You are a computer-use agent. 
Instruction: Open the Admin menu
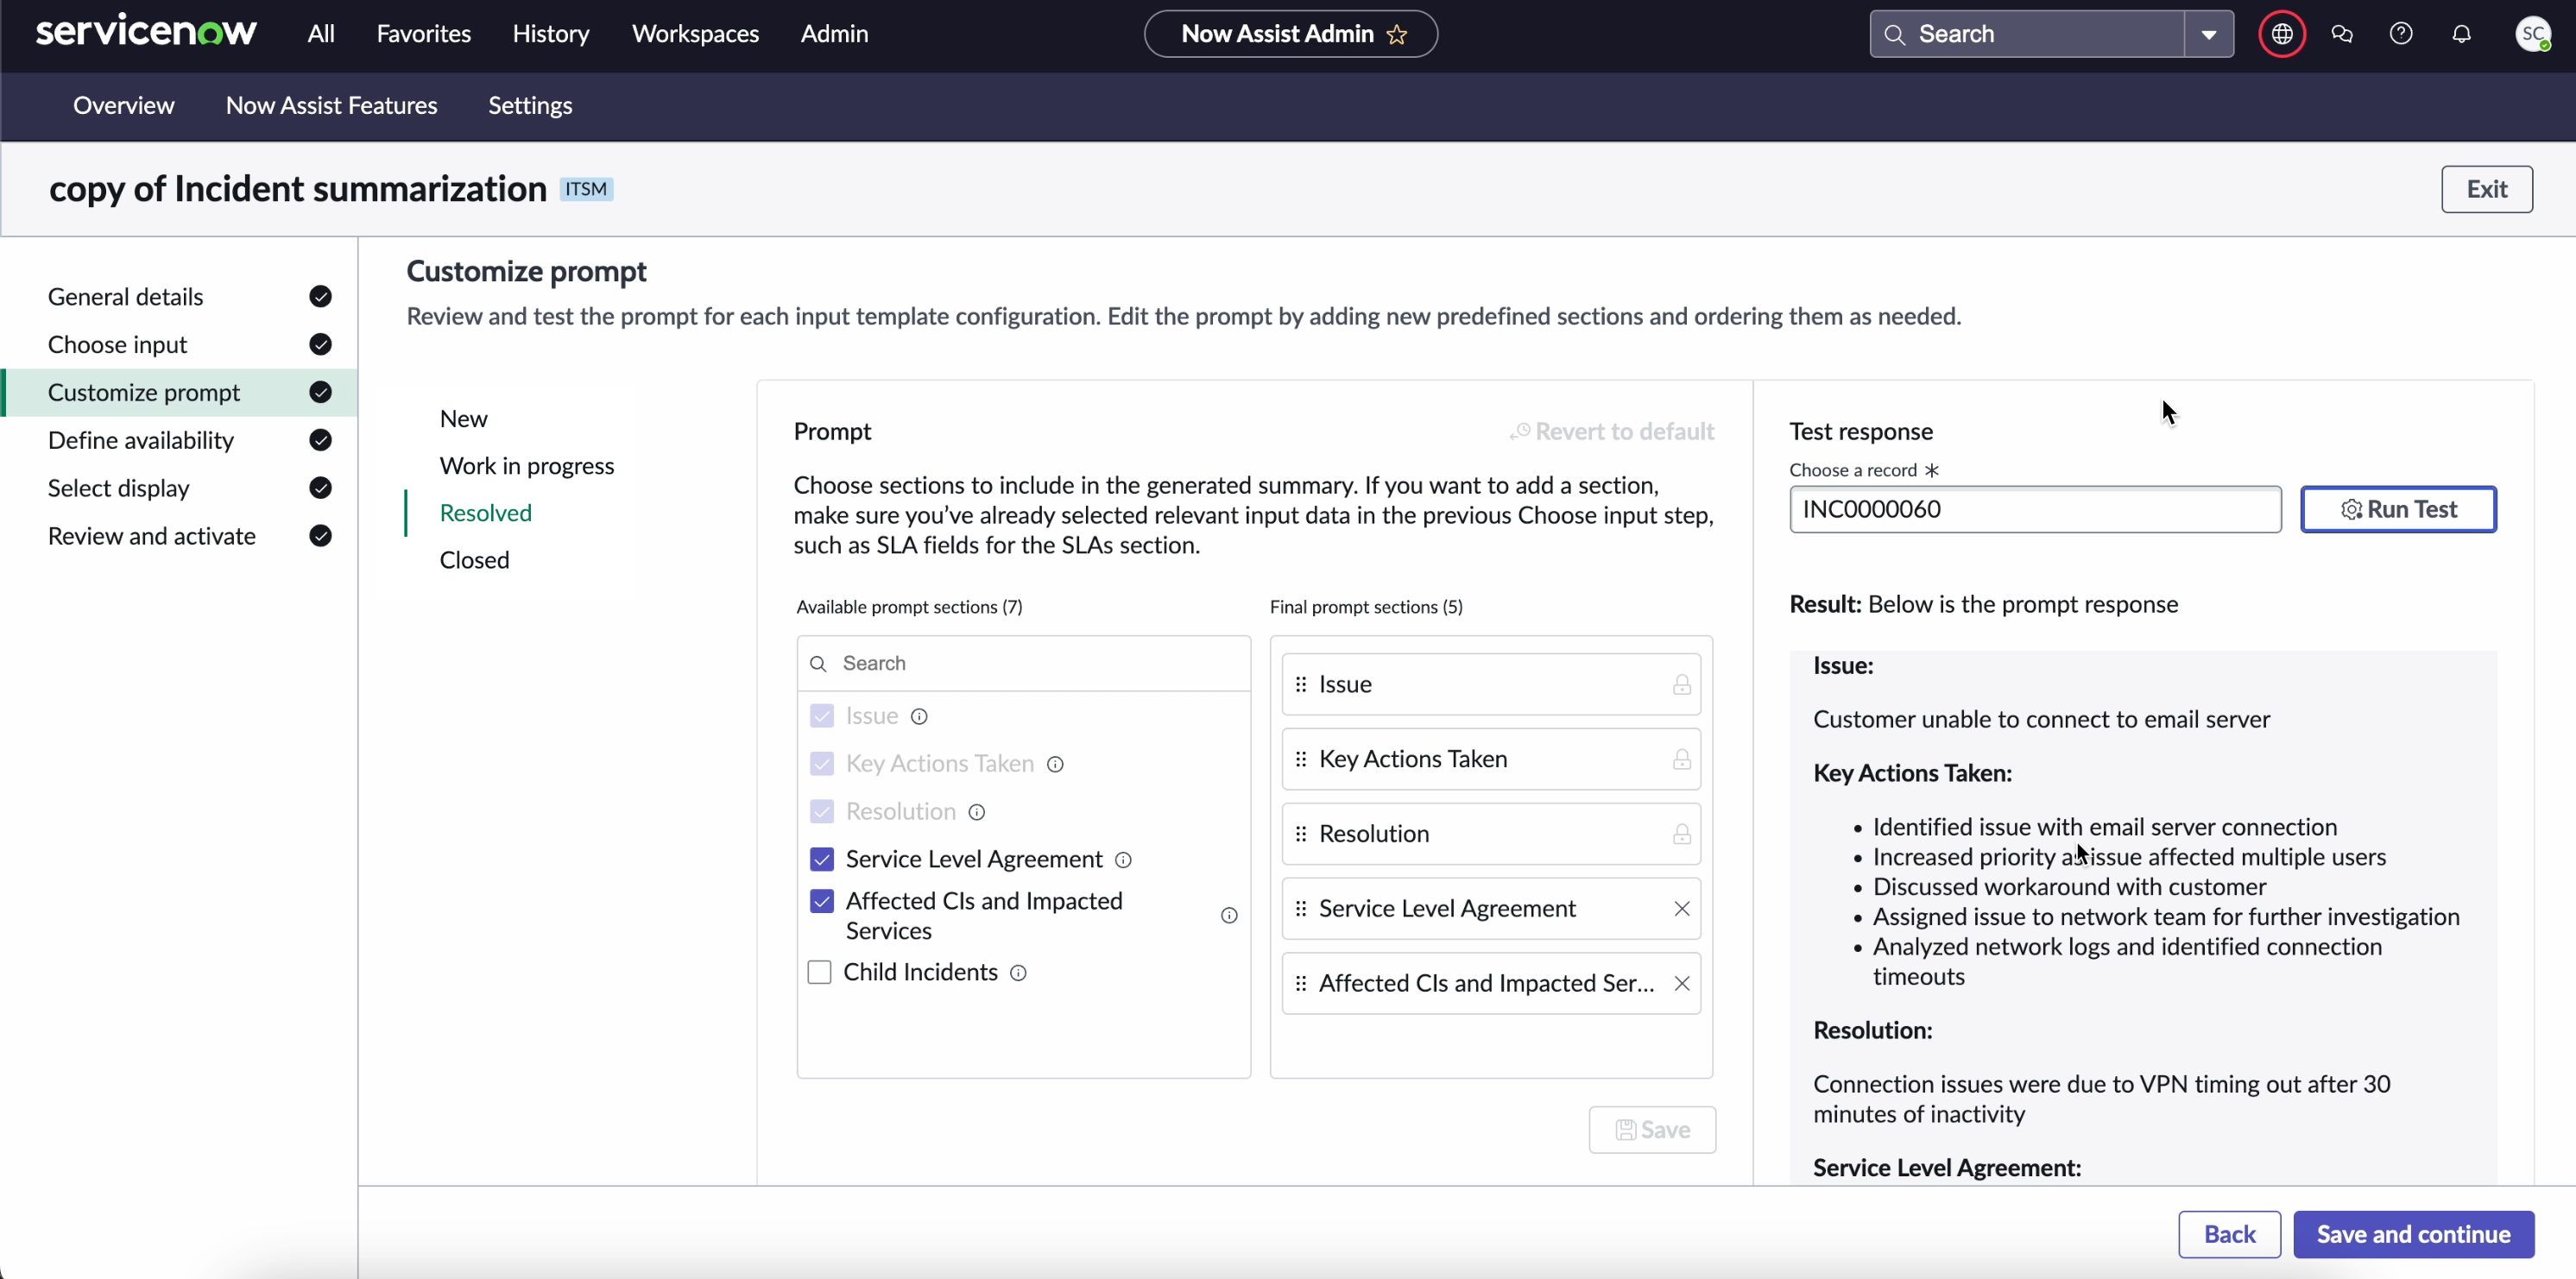point(834,34)
